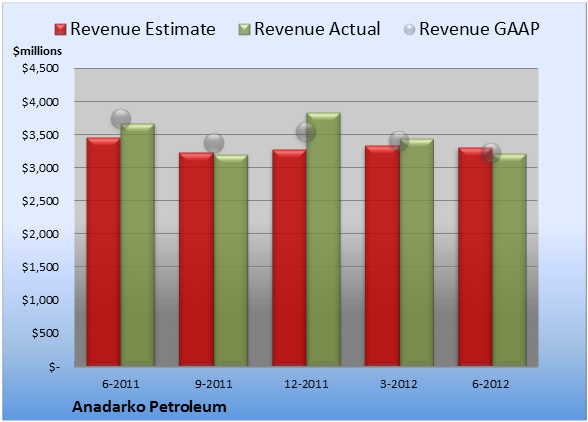Click the GAAP revenue sphere above 3-2012
This screenshot has width=588, height=422.
pos(399,141)
